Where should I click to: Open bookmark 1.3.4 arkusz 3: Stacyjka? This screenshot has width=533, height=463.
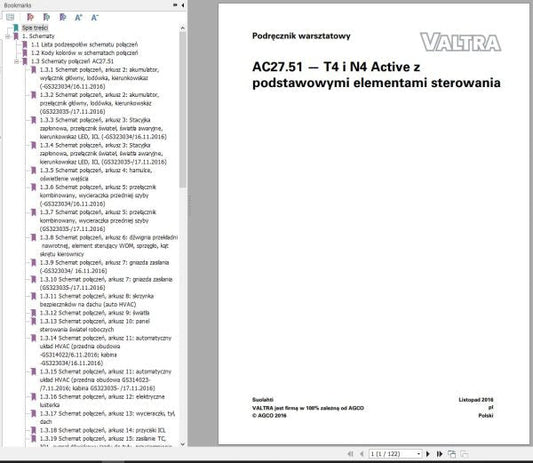pyautogui.click(x=103, y=153)
